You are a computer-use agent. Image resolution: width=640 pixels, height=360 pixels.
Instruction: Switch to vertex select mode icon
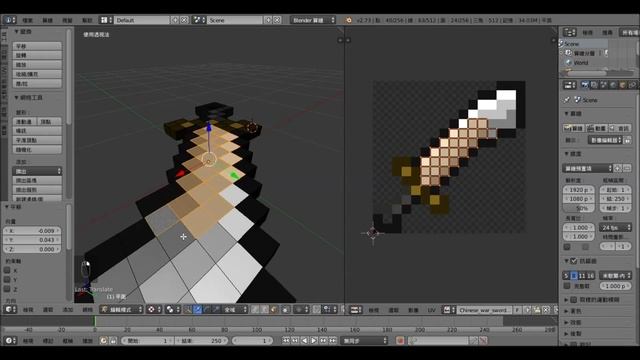pos(256,309)
